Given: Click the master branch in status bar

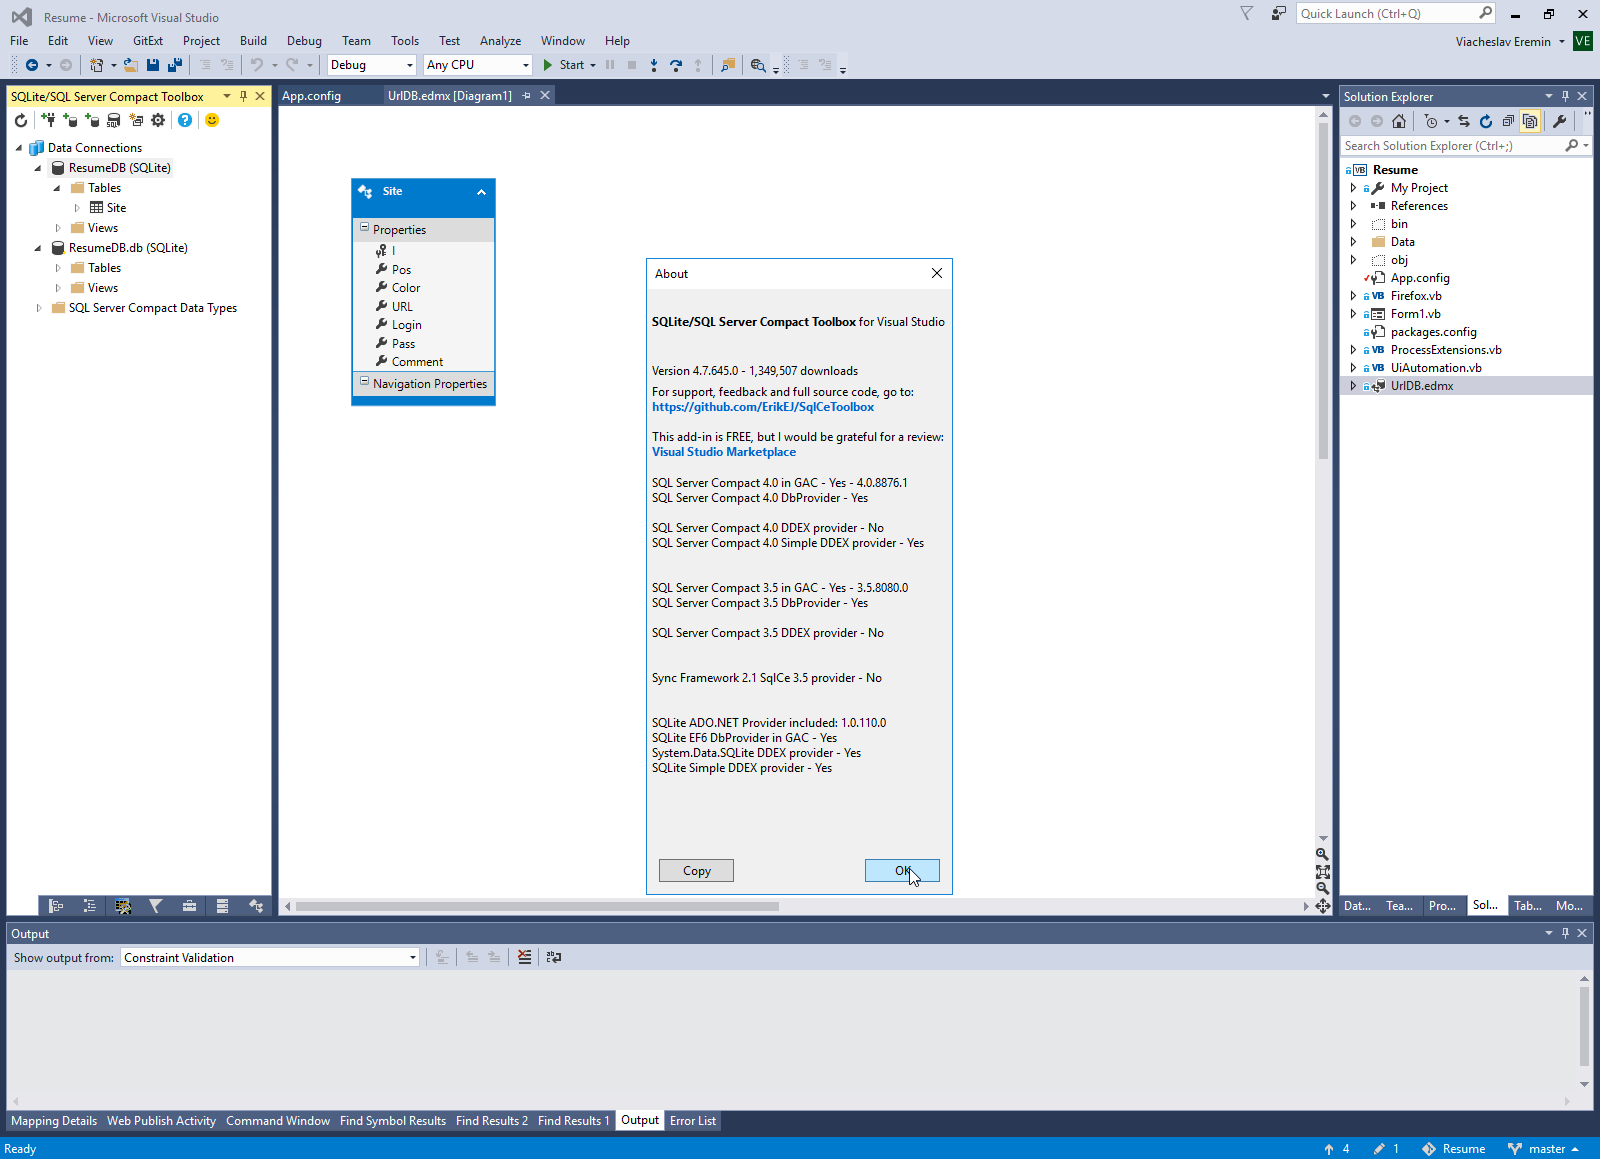Looking at the screenshot, I should [1546, 1149].
